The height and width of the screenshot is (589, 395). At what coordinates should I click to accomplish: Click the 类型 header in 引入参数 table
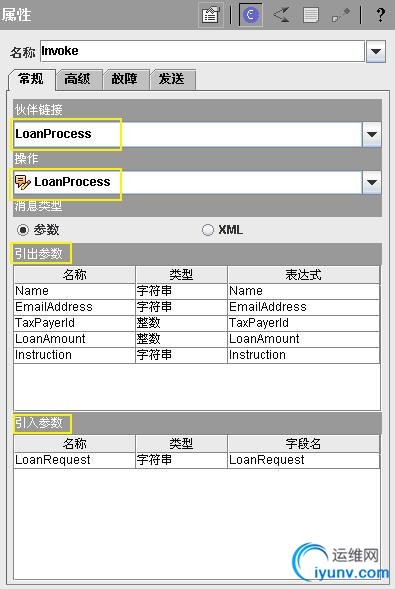181,444
